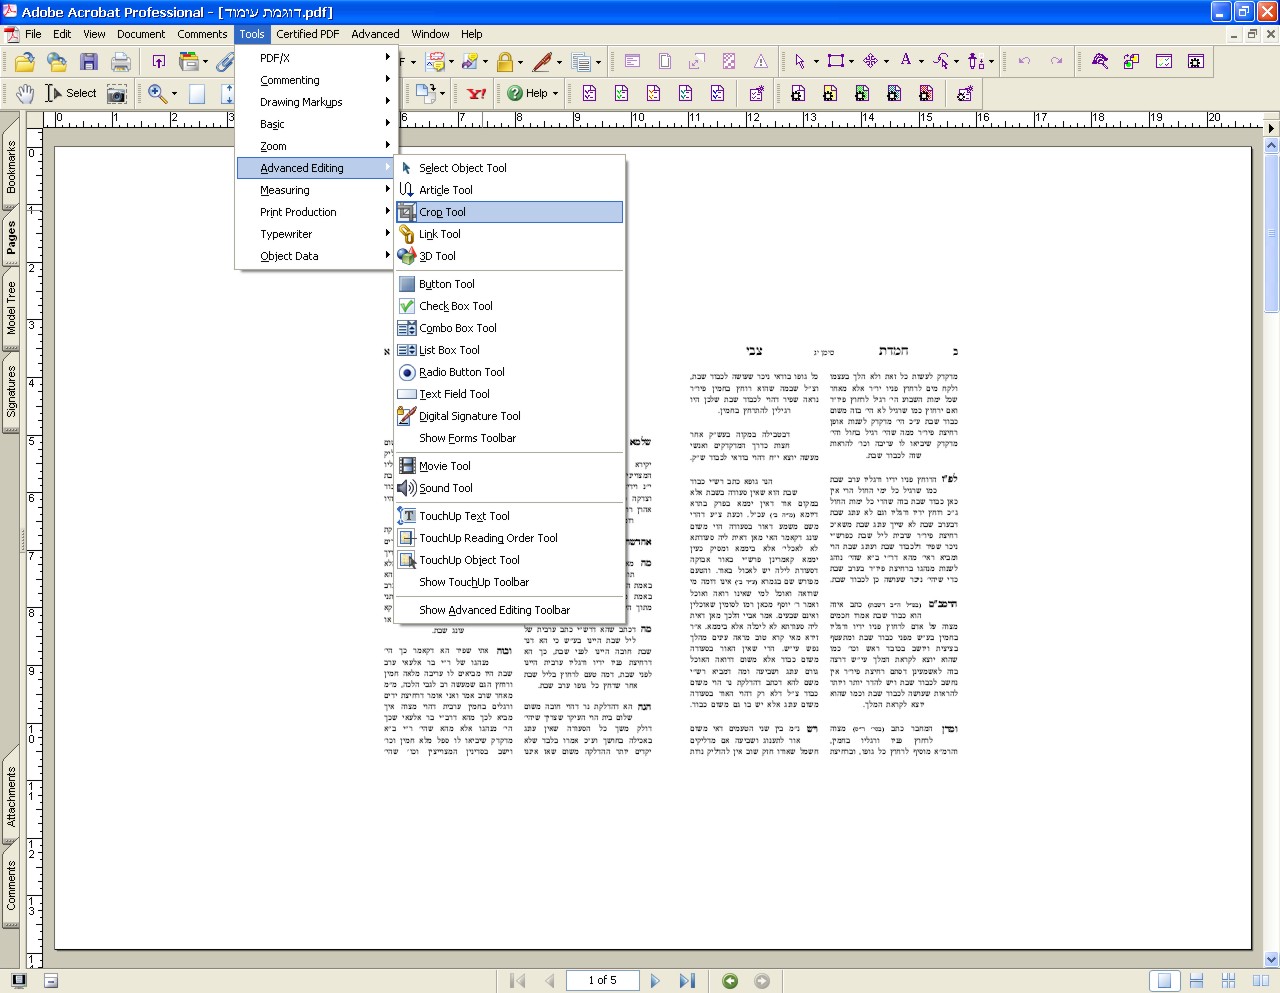Image resolution: width=1280 pixels, height=993 pixels.
Task: Click the Save floppy disk icon
Action: click(x=89, y=62)
